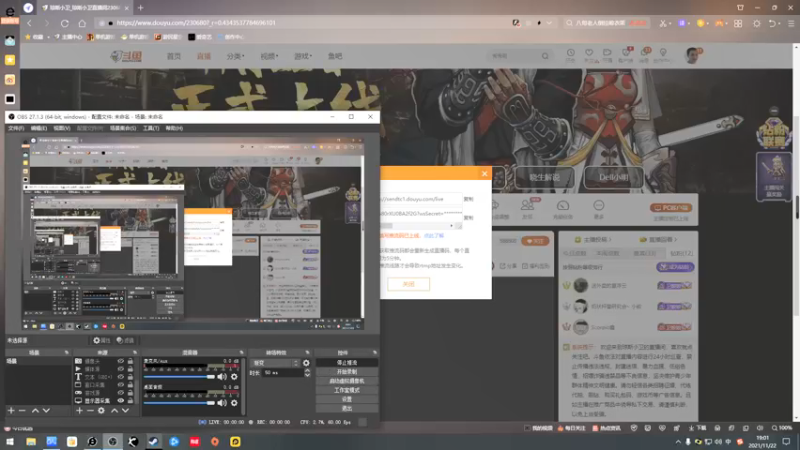The height and width of the screenshot is (450, 800).
Task: Add a new scene with plus icon
Action: coord(11,410)
